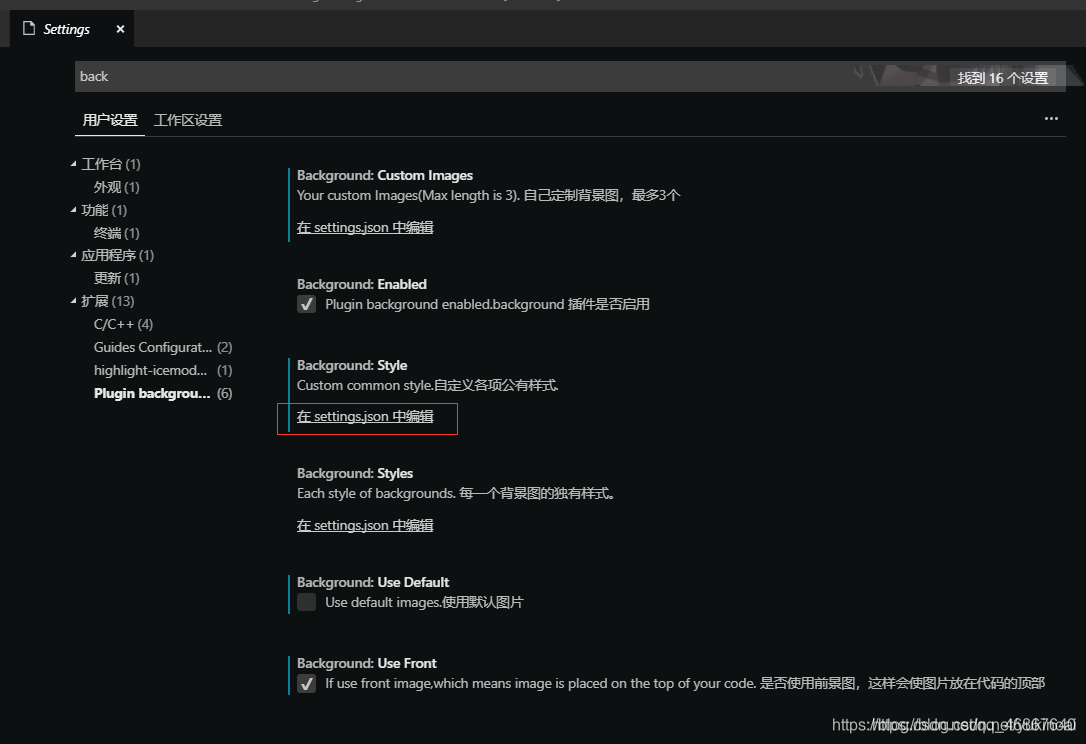Open settings.json link under Custom Images

(x=365, y=227)
